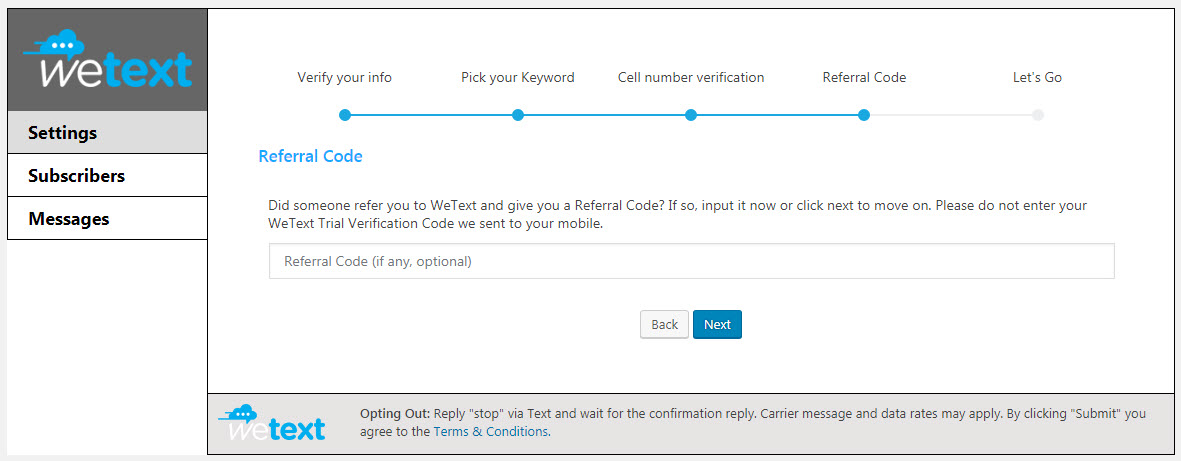This screenshot has height=461, width=1181.
Task: Open the Messages menu item
Action: click(x=107, y=218)
